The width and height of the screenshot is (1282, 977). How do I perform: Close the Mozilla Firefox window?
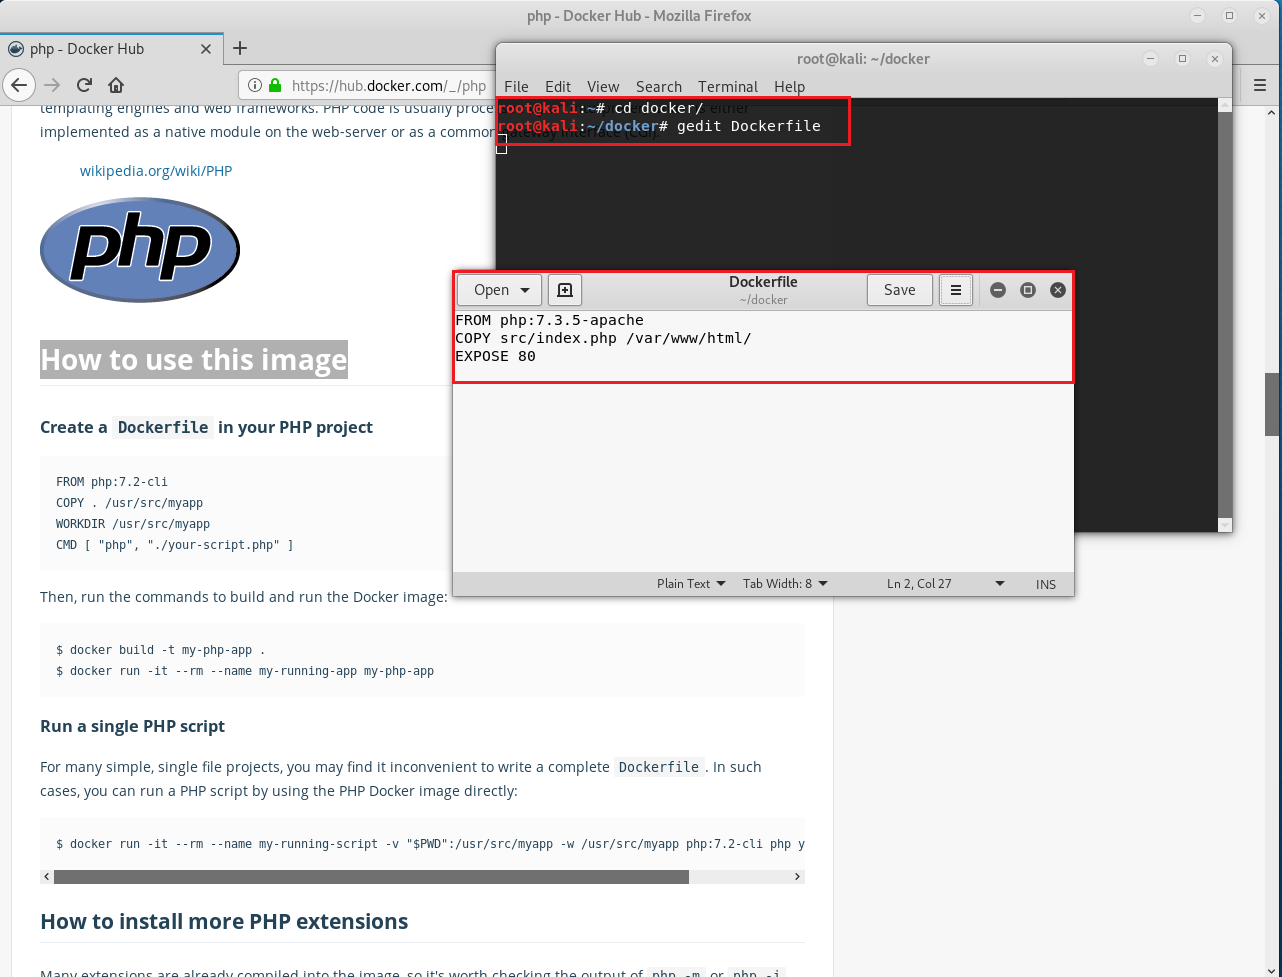[x=1262, y=16]
